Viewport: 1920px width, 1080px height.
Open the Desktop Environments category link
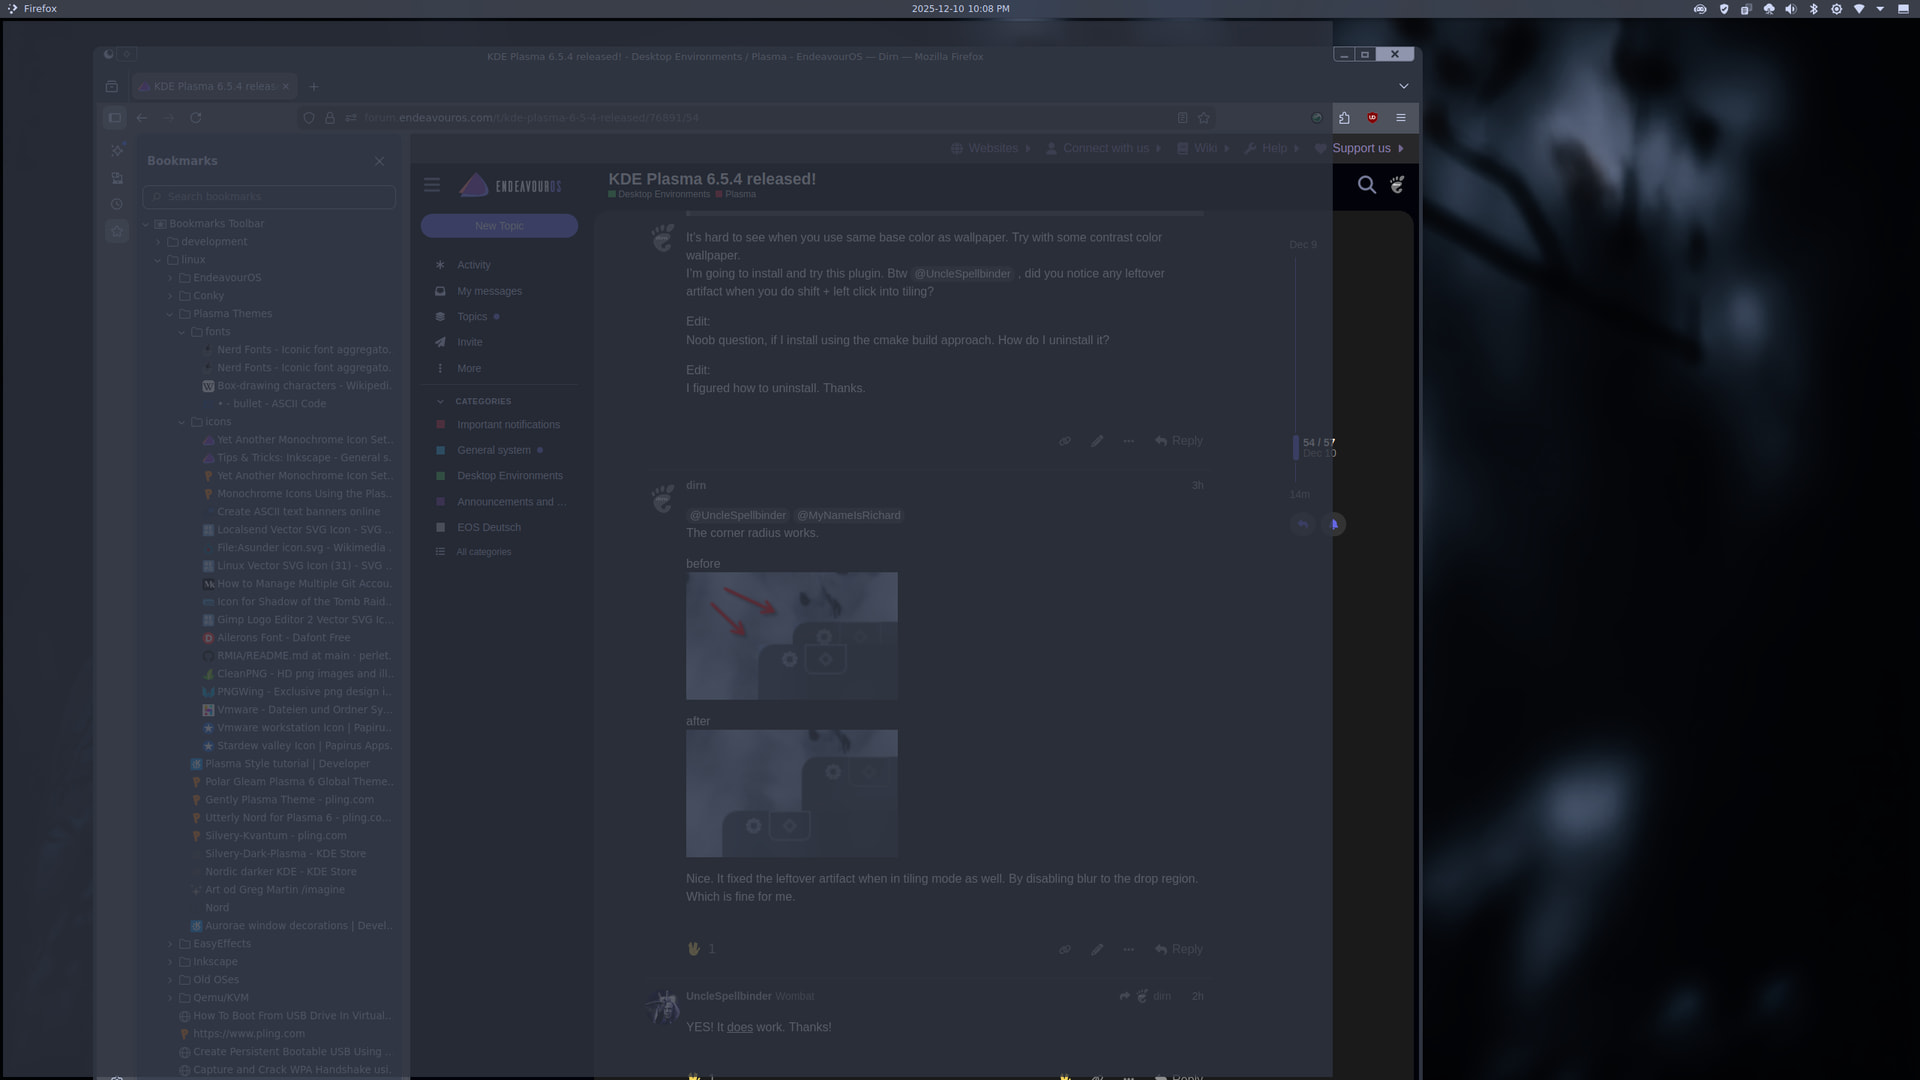pos(510,477)
